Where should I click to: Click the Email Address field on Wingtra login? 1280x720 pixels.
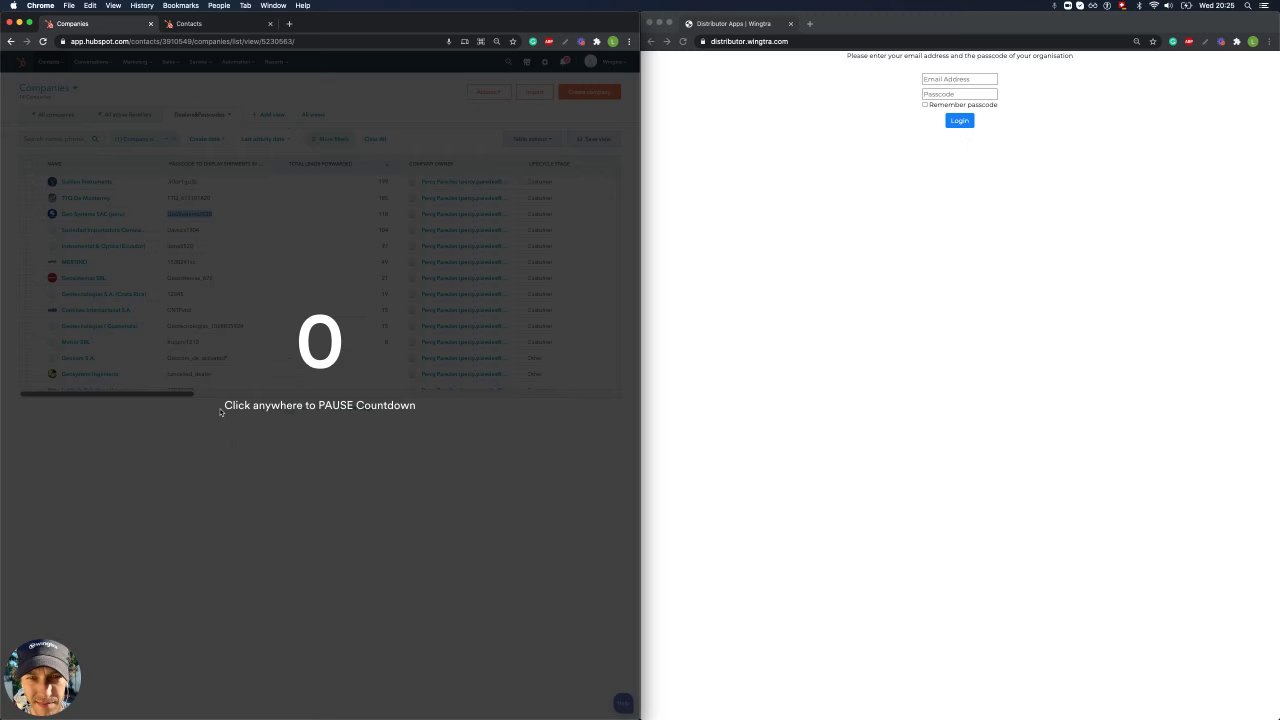959,79
